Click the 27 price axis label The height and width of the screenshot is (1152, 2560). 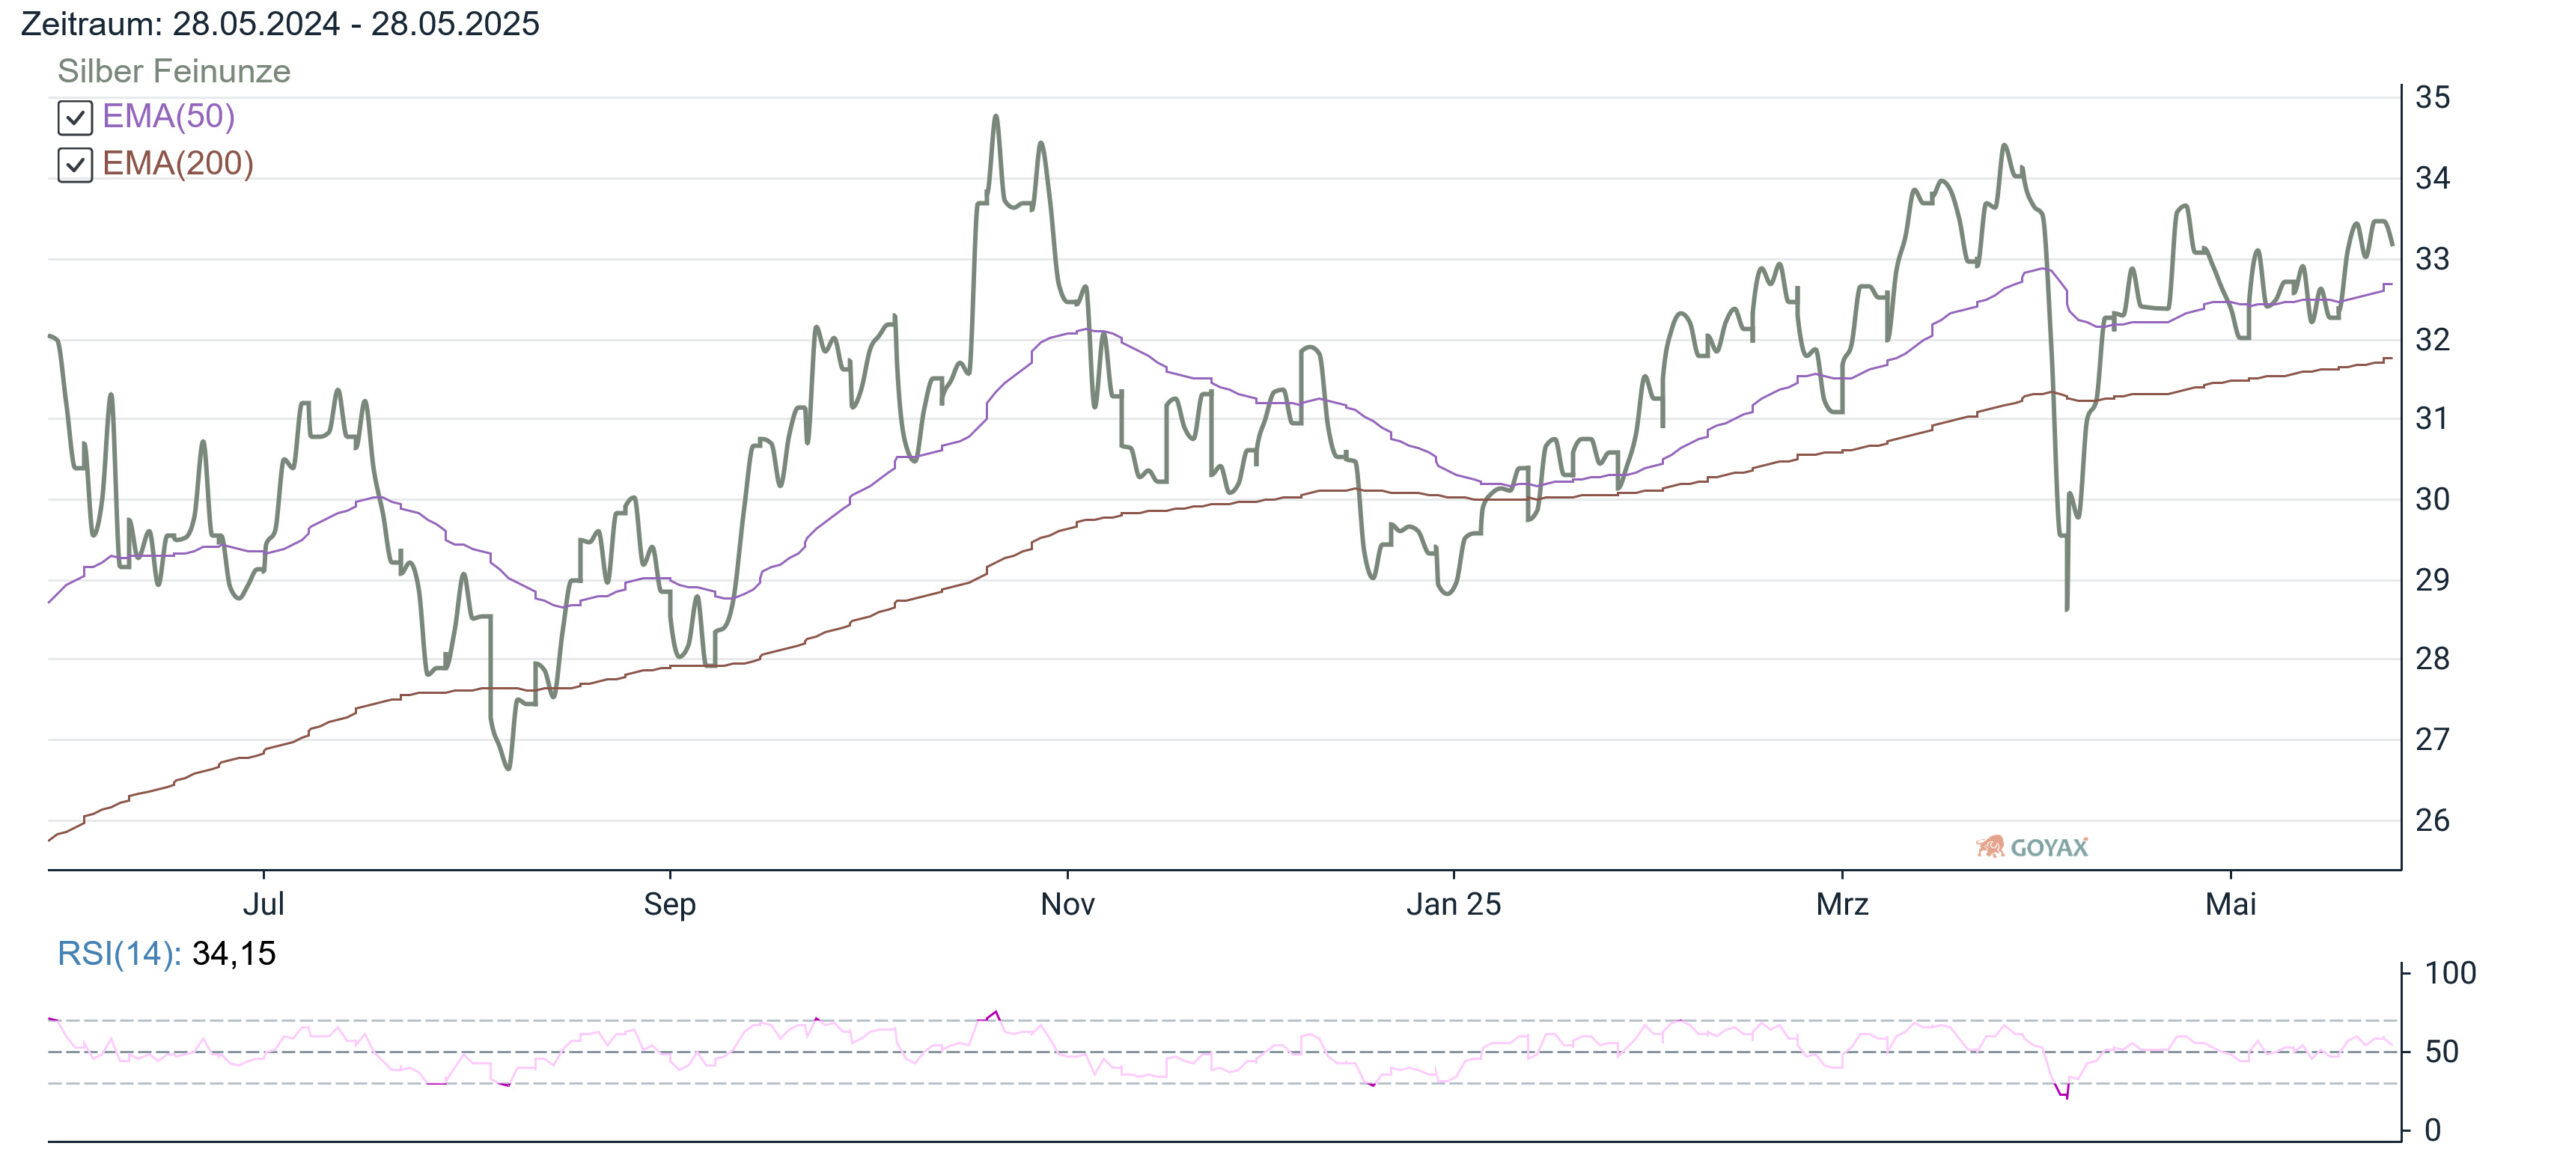pyautogui.click(x=2433, y=740)
